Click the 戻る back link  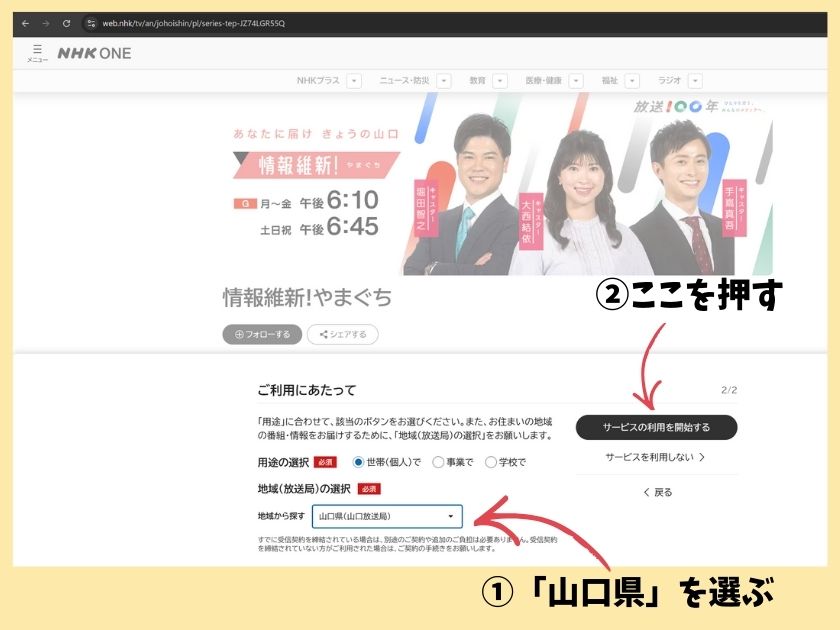tap(657, 492)
